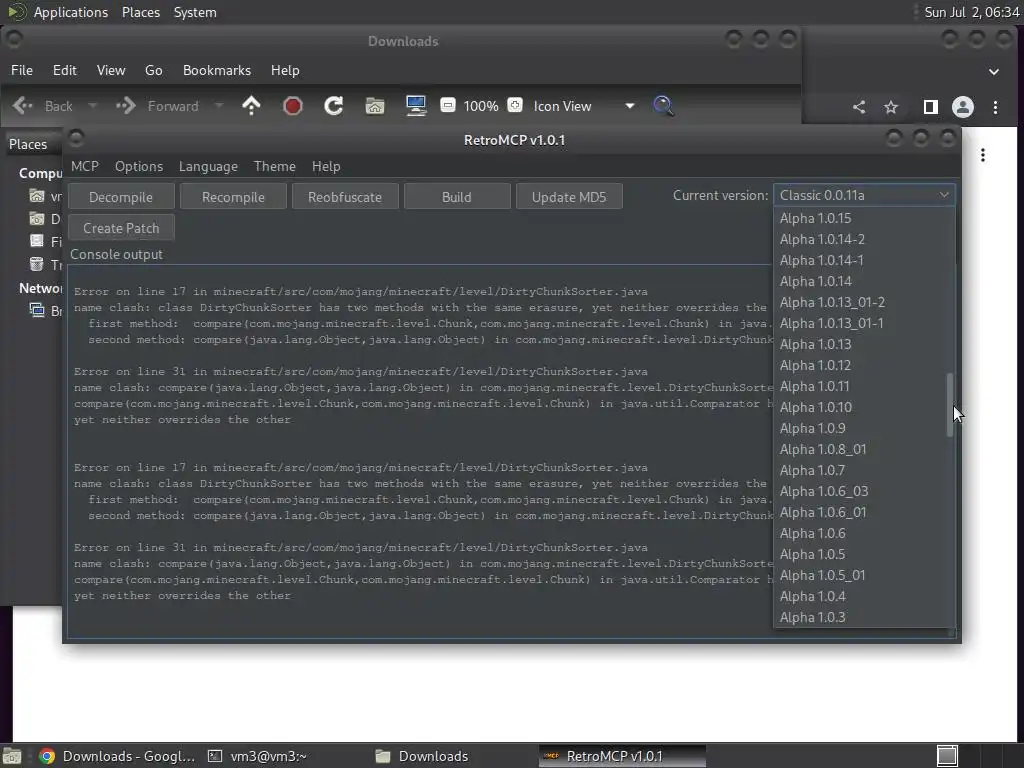Choose Alpha 1.0.6_03 from the list
1024x768 pixels.
tap(861, 491)
